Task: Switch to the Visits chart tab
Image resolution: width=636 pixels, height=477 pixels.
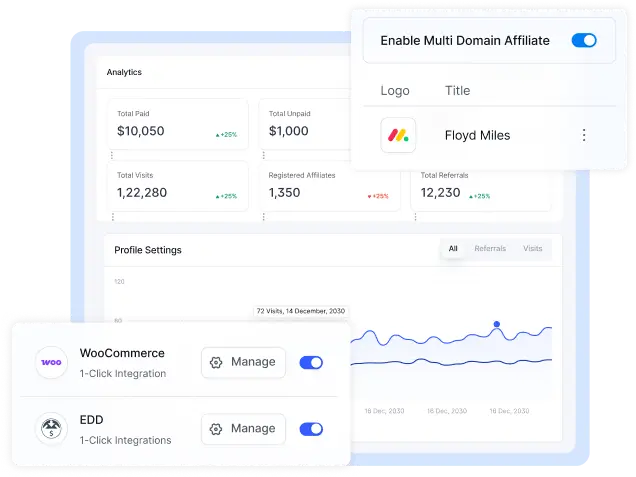Action: pyautogui.click(x=533, y=249)
